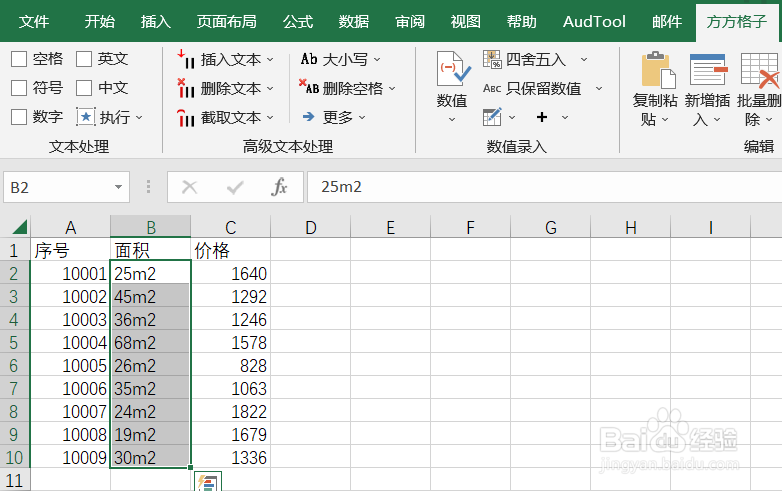Switch to the 页面布局 tab

pos(227,21)
